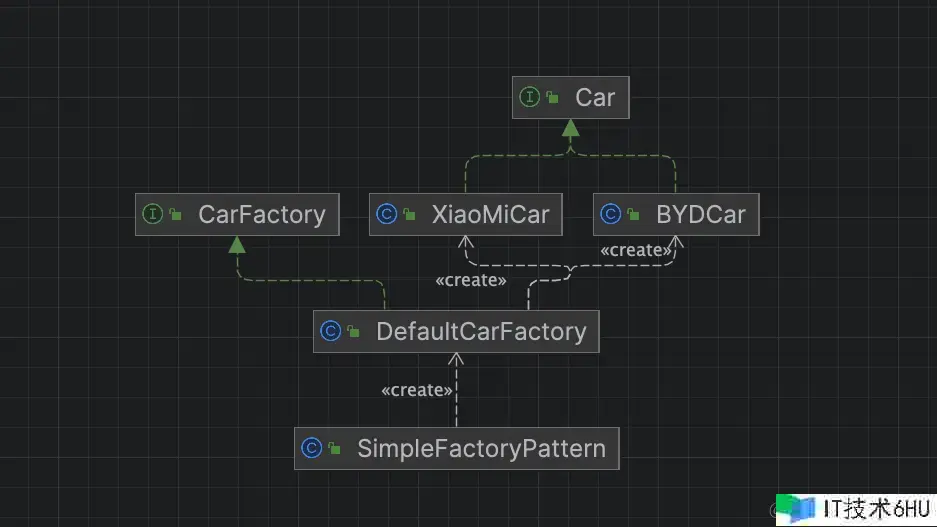Select the «create» label above SimpleFactoryPattern

(418, 390)
